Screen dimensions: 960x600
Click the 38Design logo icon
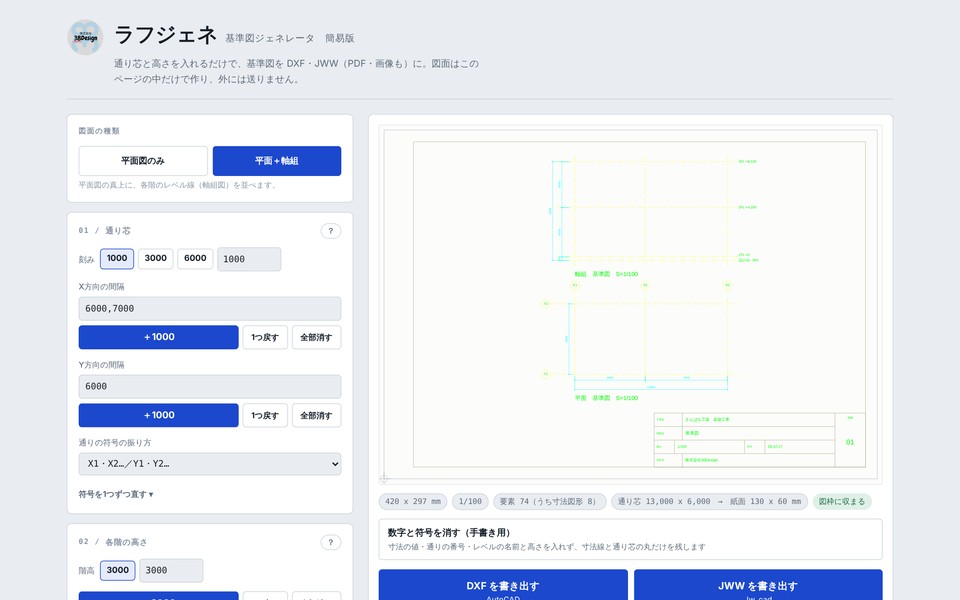point(85,37)
